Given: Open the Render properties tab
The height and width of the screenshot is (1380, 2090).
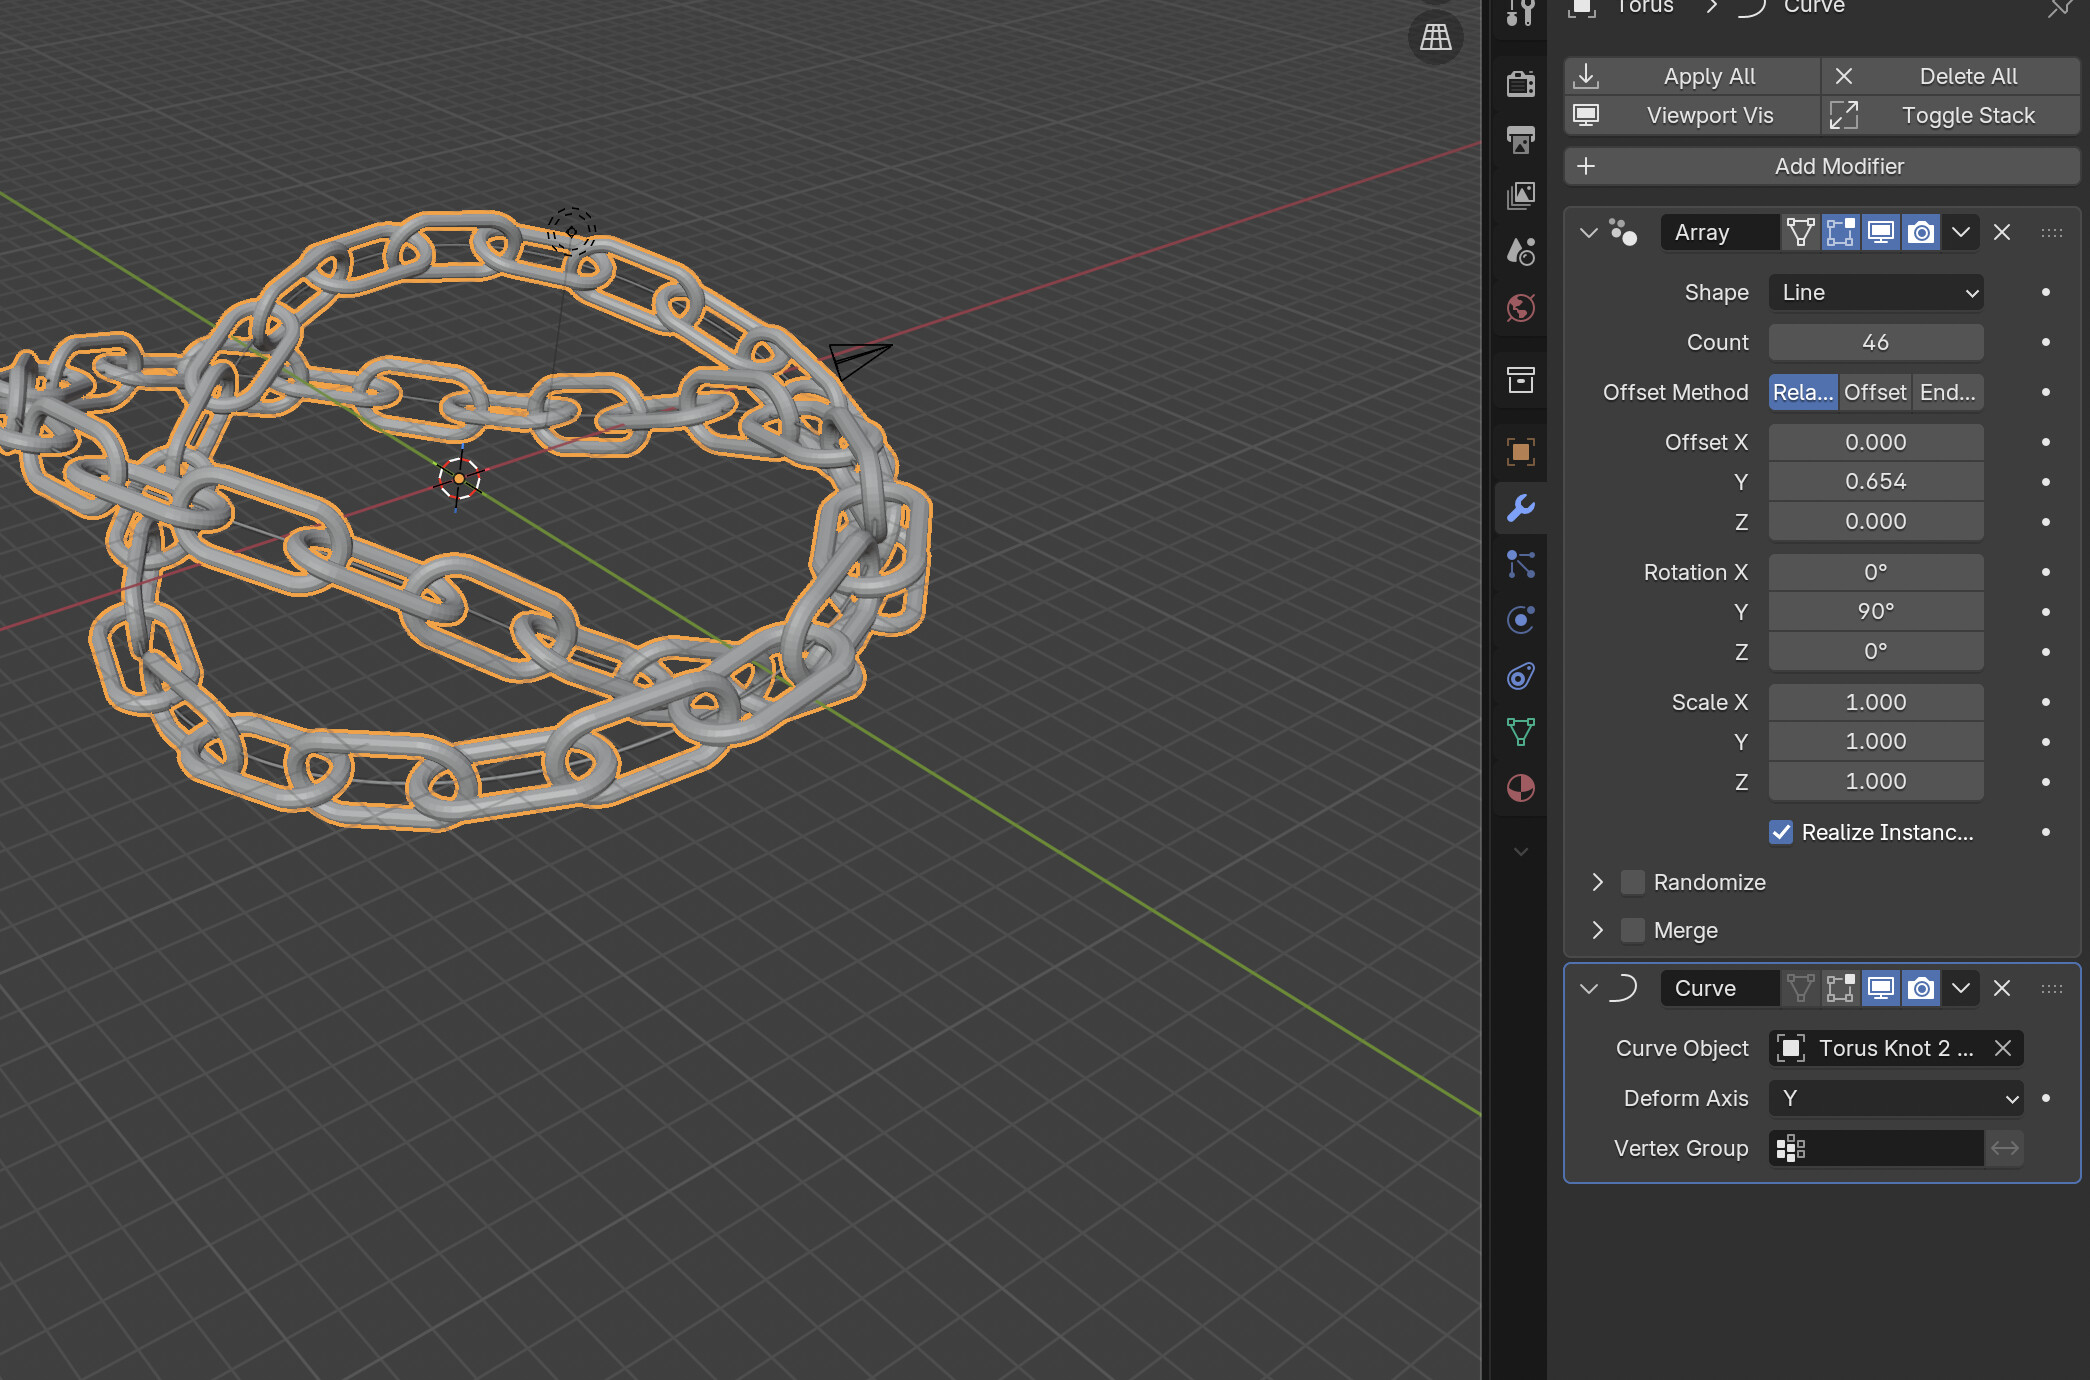Looking at the screenshot, I should [1520, 83].
